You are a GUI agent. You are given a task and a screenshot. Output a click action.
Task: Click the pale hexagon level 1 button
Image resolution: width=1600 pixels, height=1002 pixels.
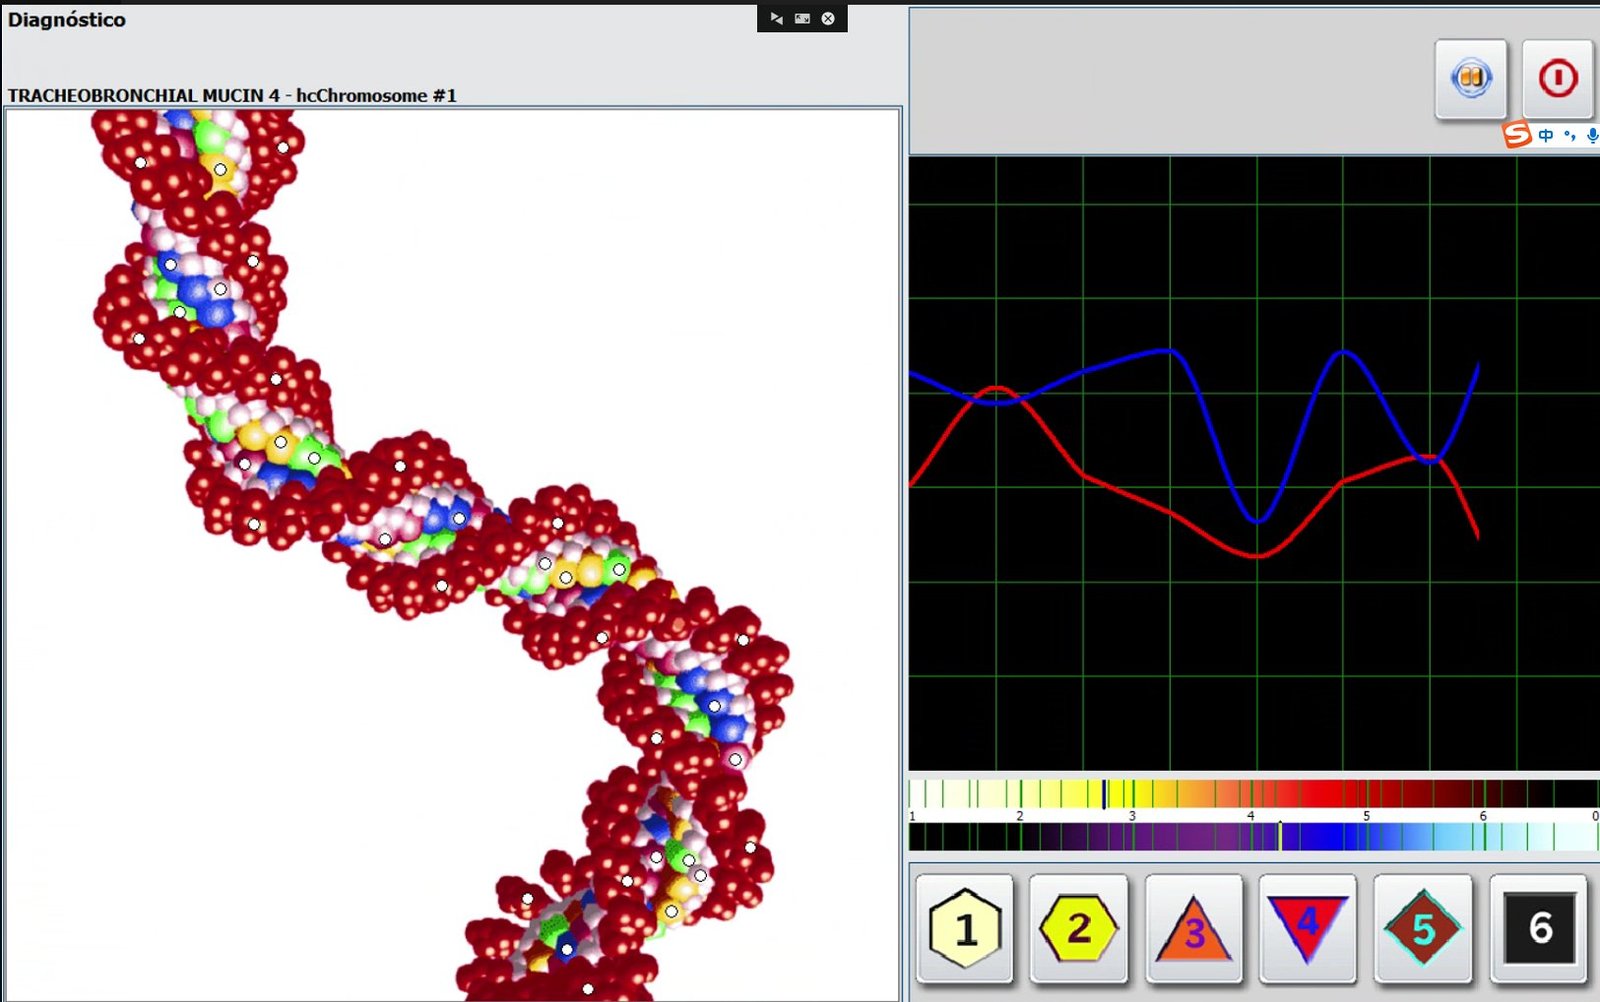964,928
